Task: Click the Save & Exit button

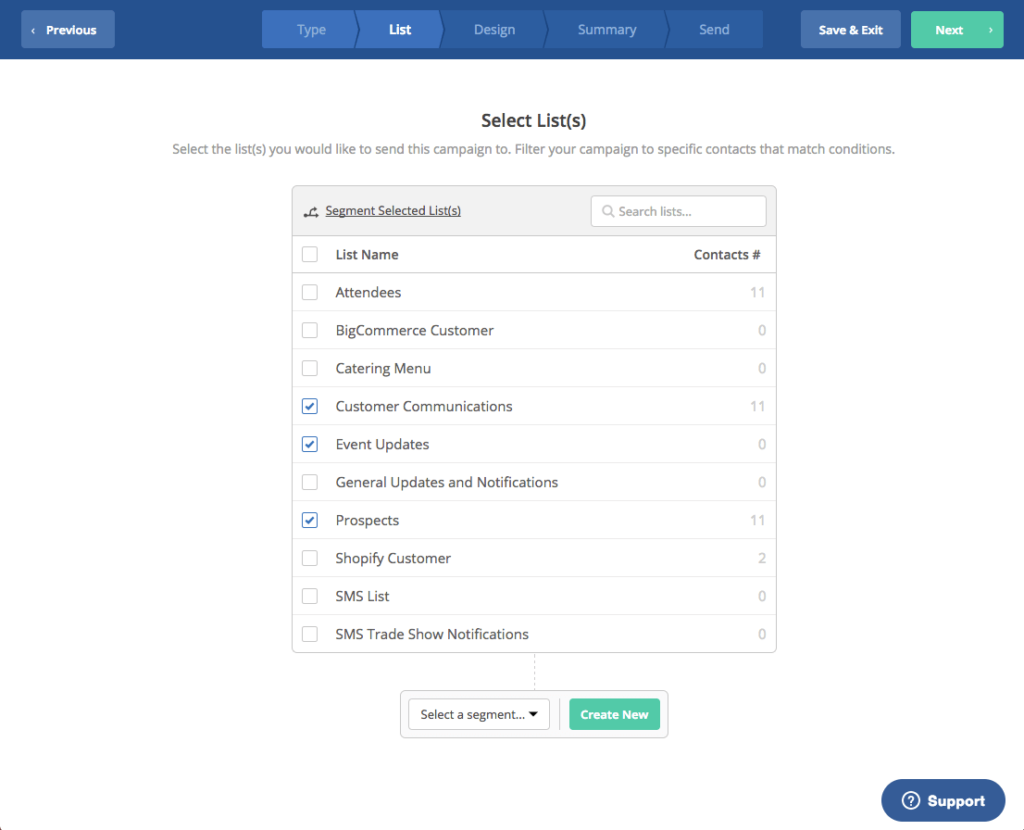Action: [x=850, y=29]
